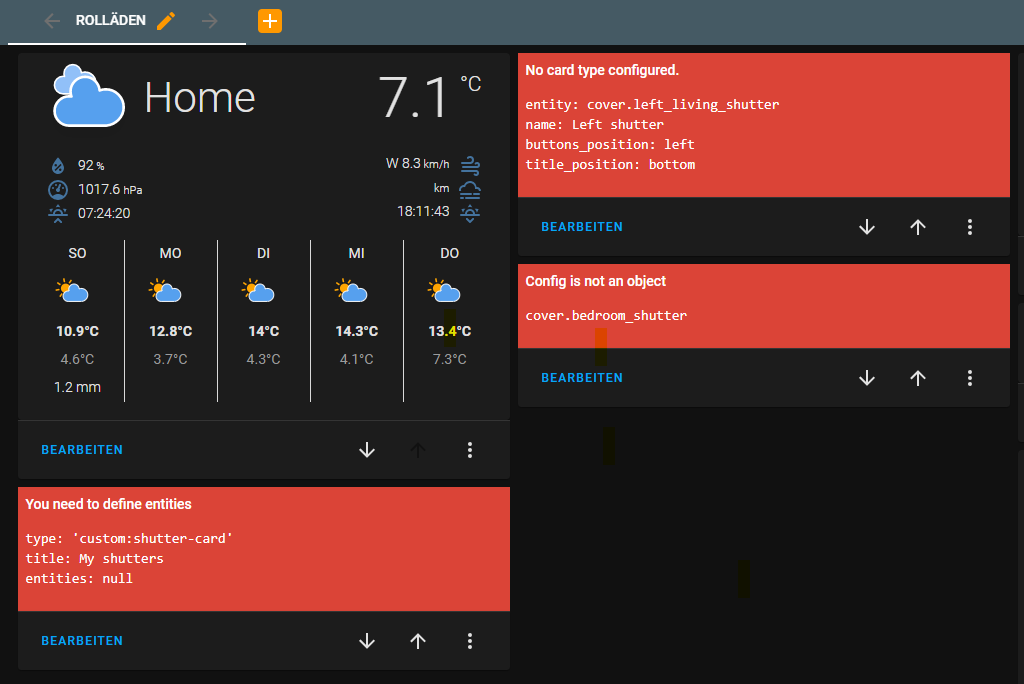Click the forward navigation arrow beside the tabs
Screen dimensions: 1024x684
click(x=210, y=20)
